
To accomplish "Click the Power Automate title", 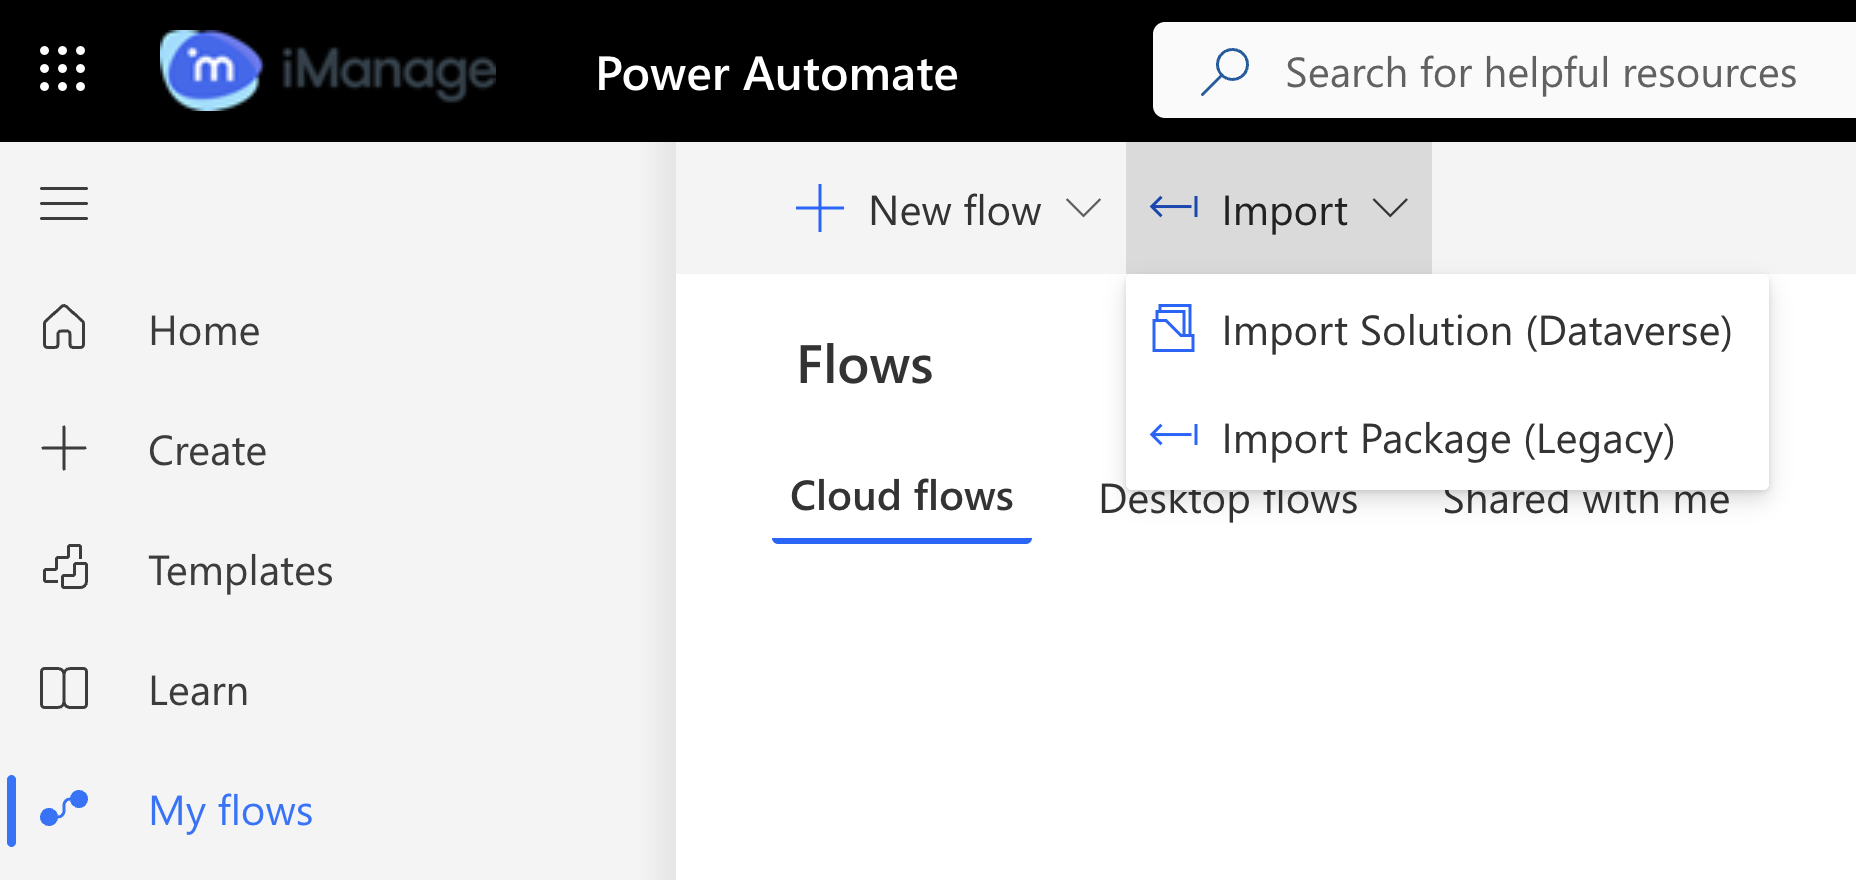I will click(x=777, y=73).
